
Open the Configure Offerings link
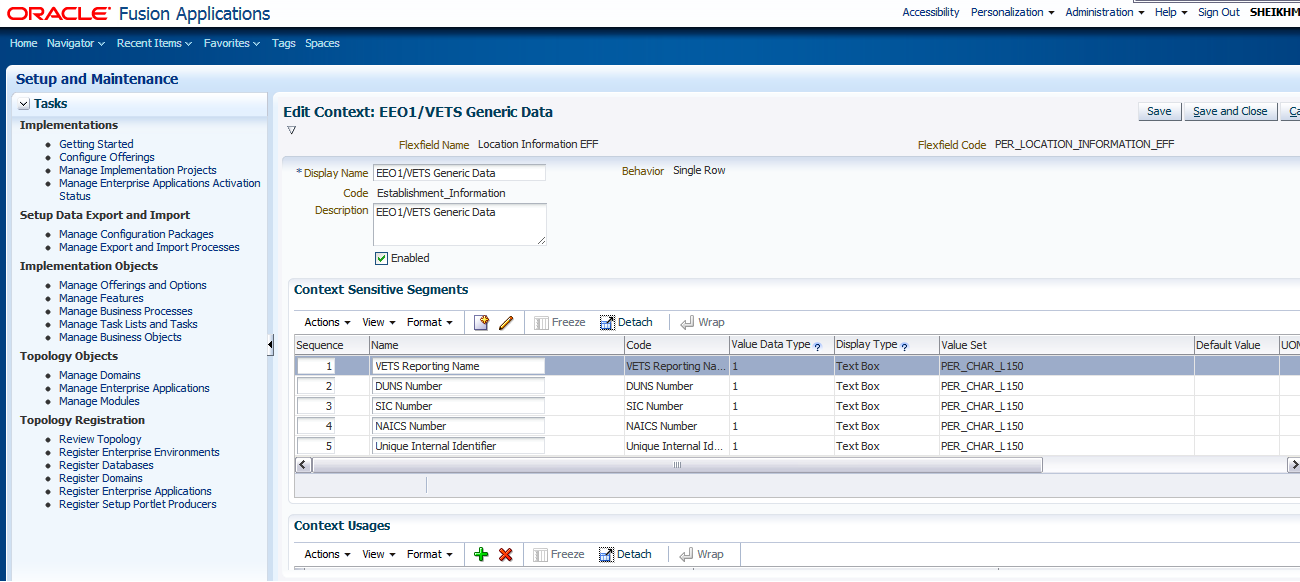coord(107,157)
